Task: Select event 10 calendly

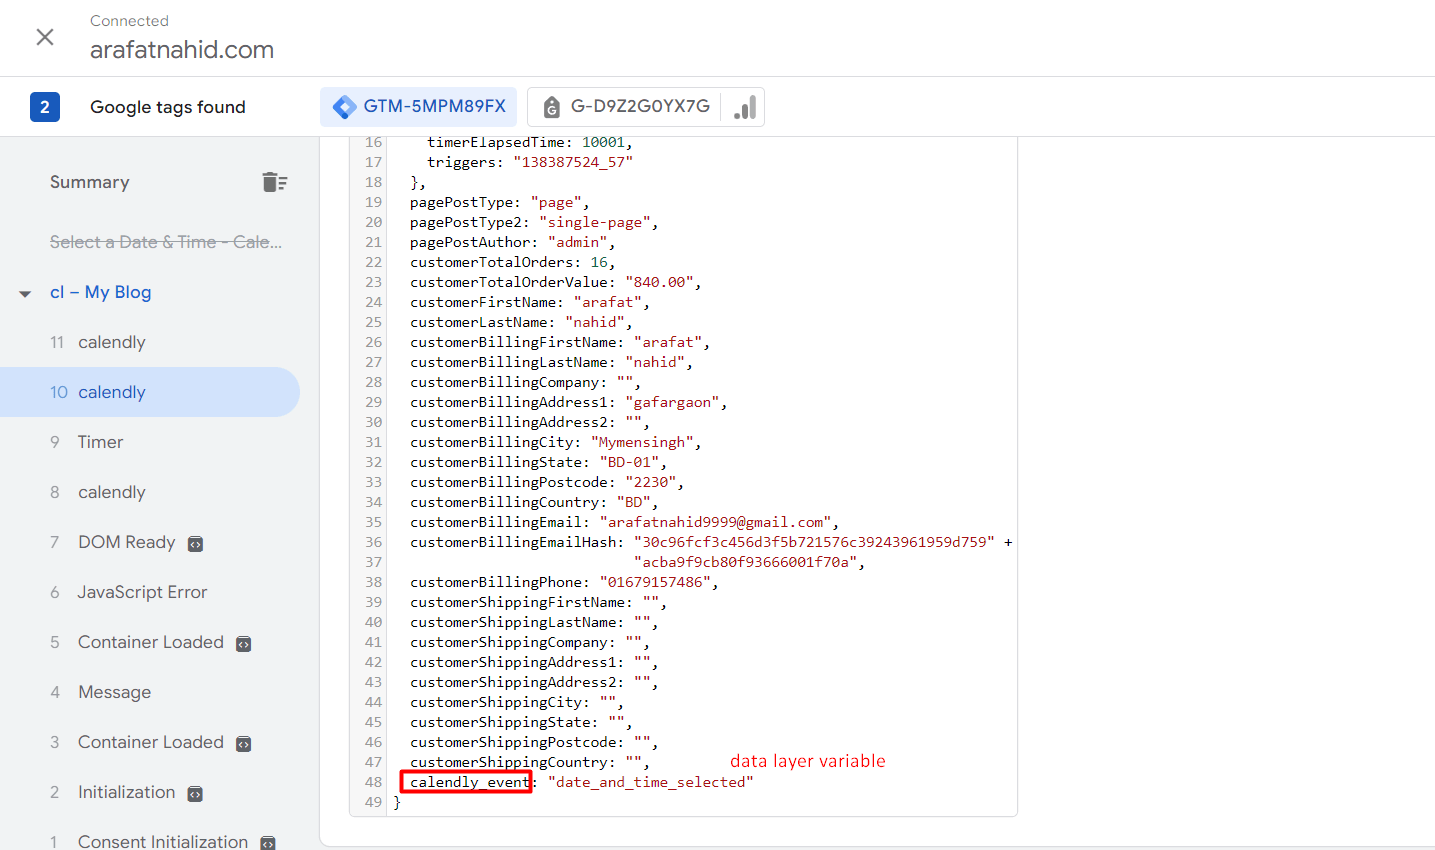Action: (x=150, y=392)
